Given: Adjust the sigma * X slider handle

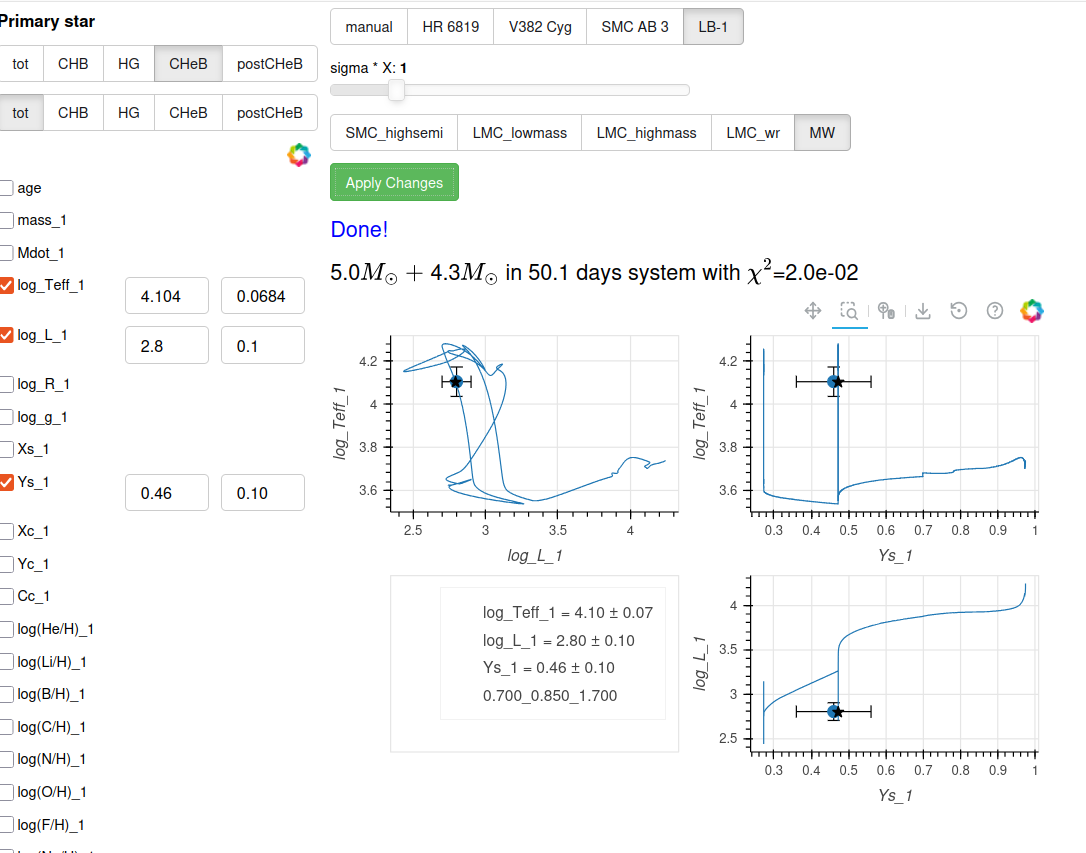Looking at the screenshot, I should point(397,91).
